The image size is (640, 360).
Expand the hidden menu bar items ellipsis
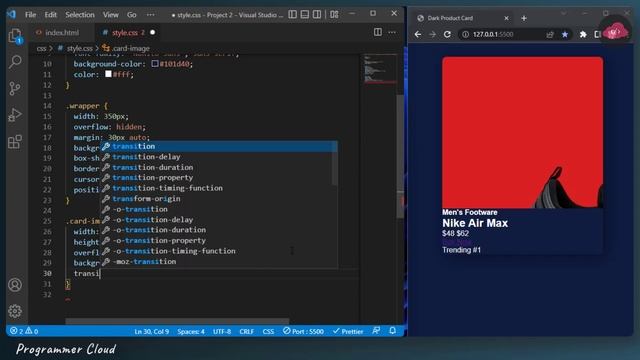tap(151, 15)
